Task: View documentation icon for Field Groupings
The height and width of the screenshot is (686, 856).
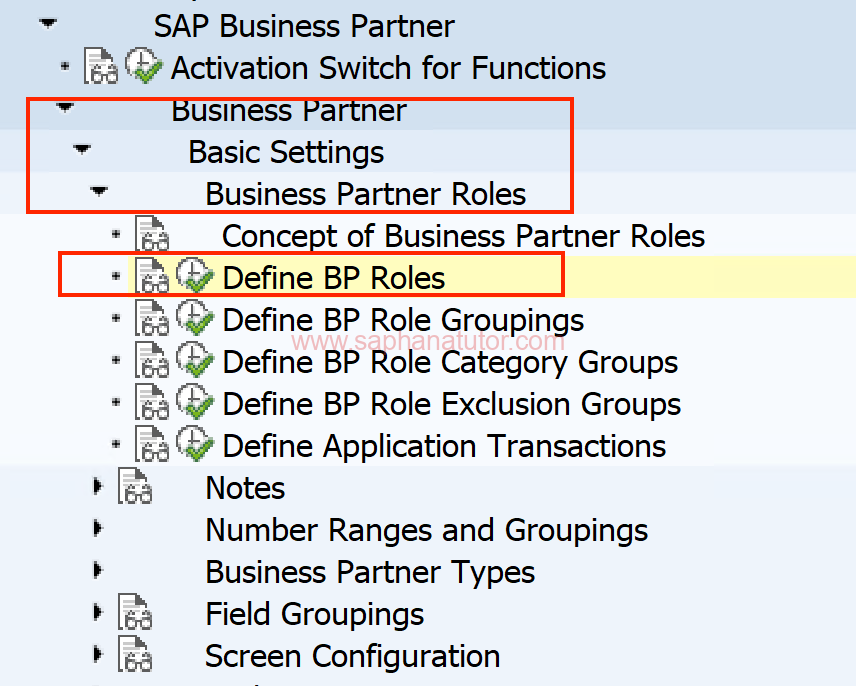Action: (135, 612)
